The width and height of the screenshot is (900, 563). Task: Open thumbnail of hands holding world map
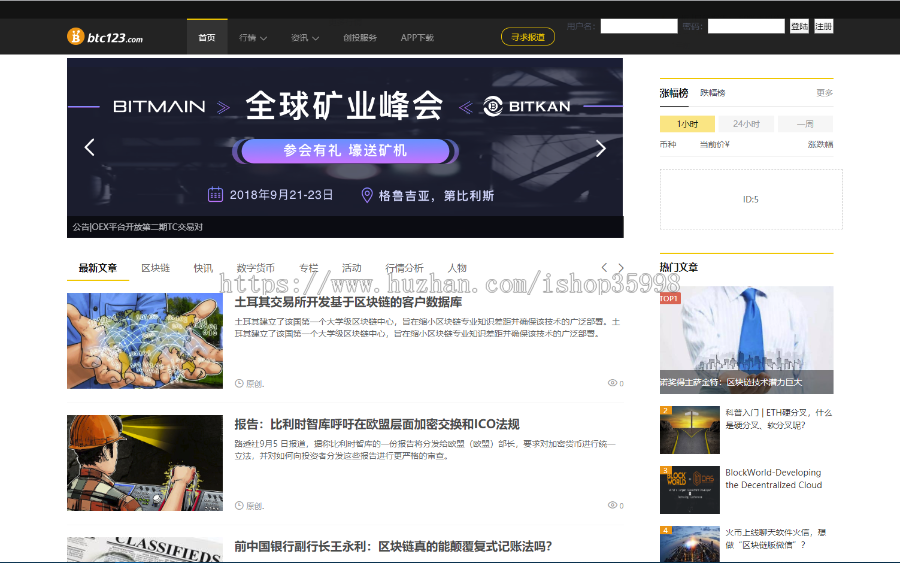[145, 341]
